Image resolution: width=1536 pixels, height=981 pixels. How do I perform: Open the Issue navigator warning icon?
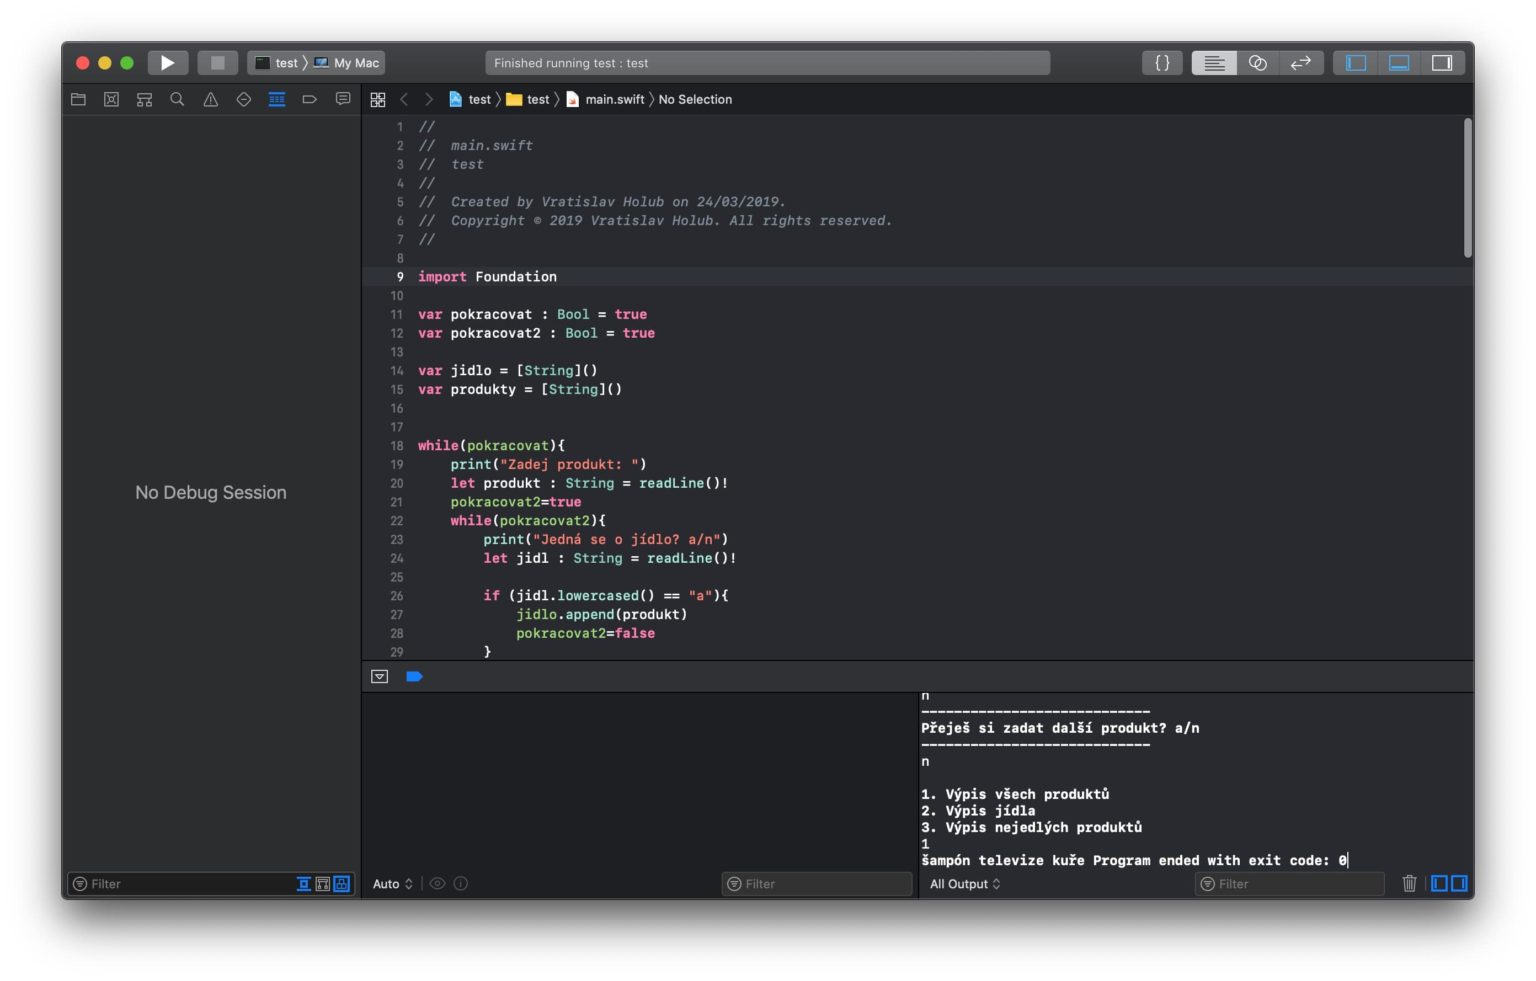point(210,100)
